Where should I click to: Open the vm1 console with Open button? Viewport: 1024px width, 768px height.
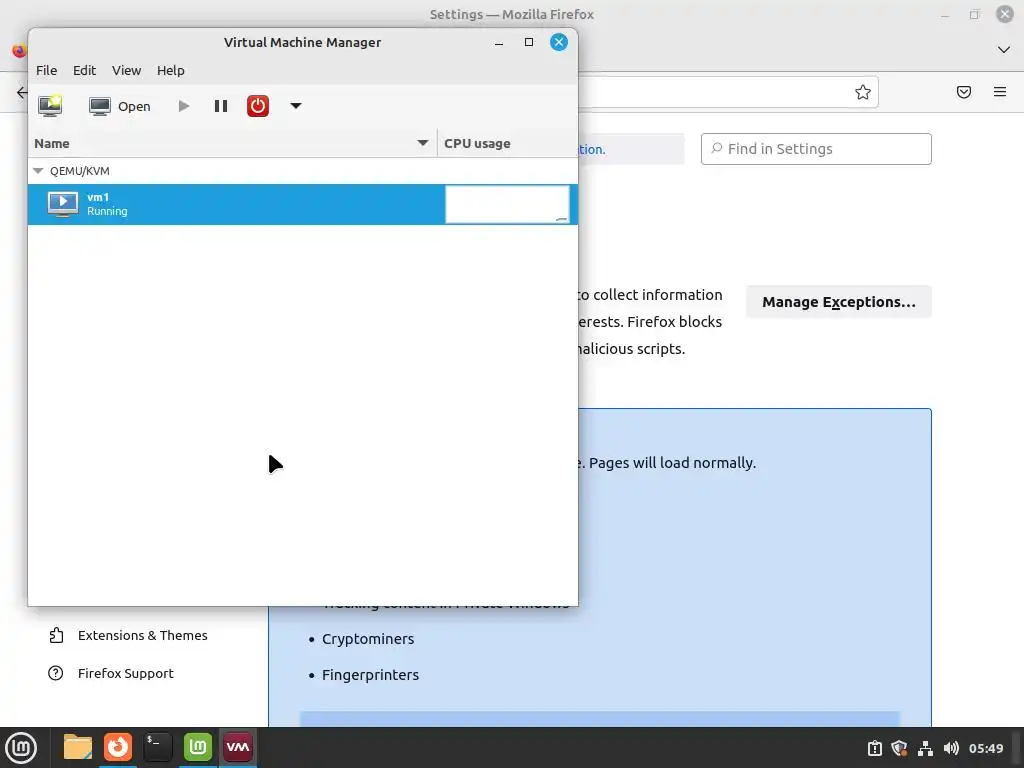120,106
